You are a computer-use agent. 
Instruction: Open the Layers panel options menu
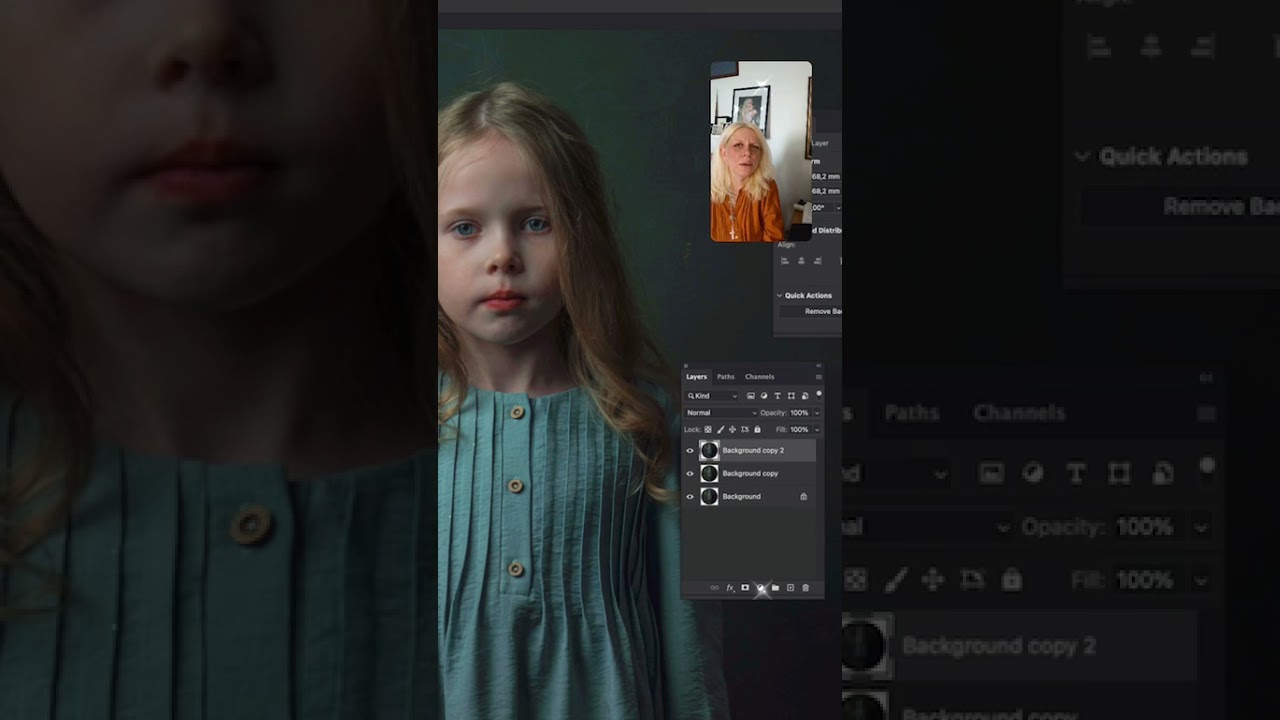[x=819, y=377]
